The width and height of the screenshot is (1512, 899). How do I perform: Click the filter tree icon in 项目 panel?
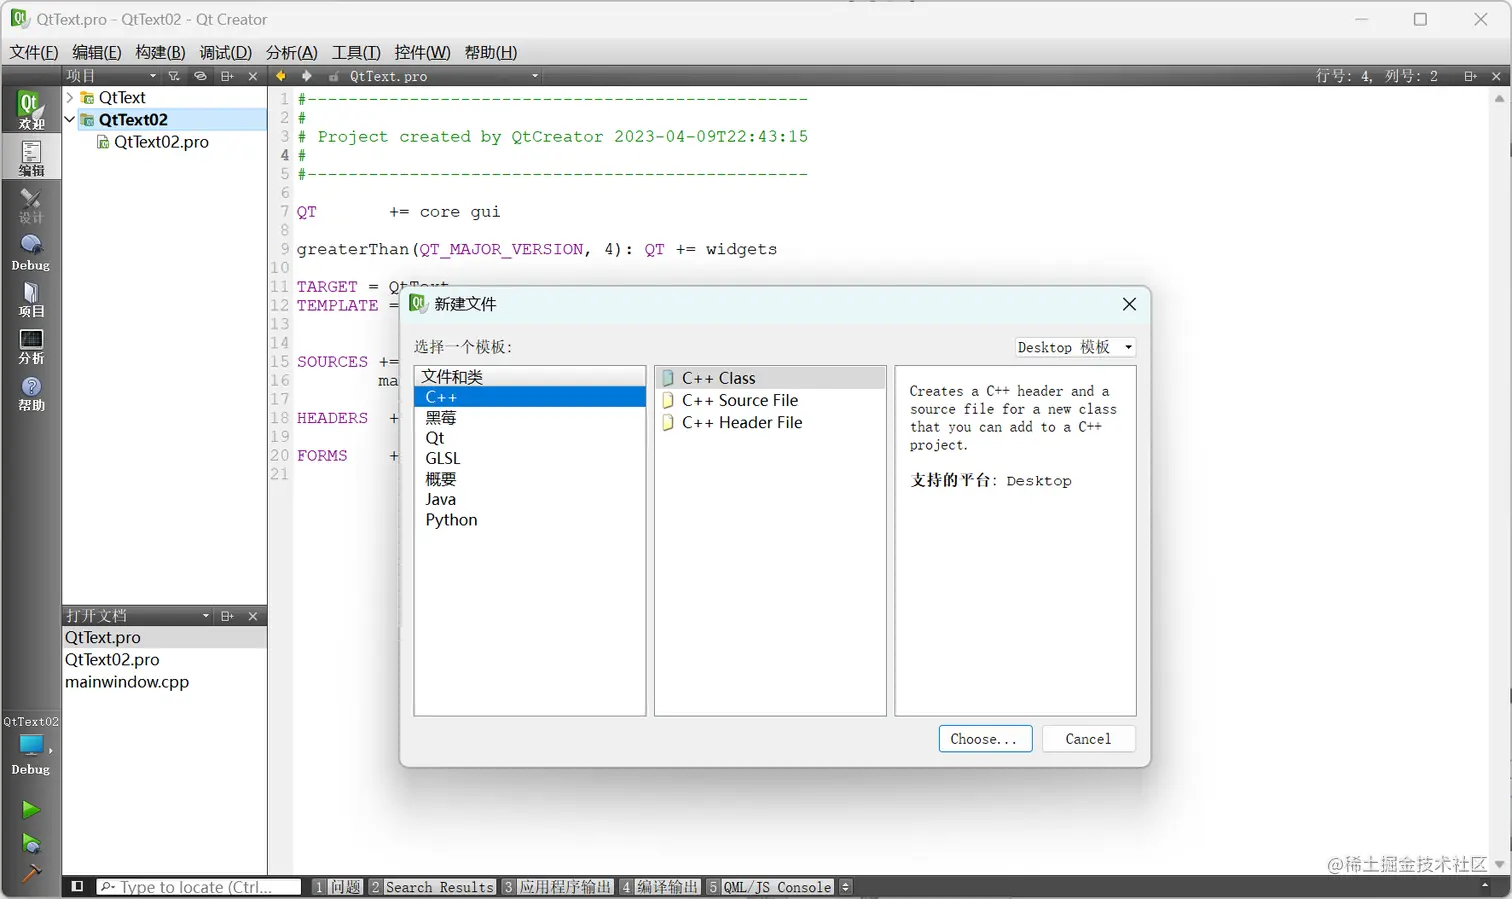point(174,76)
